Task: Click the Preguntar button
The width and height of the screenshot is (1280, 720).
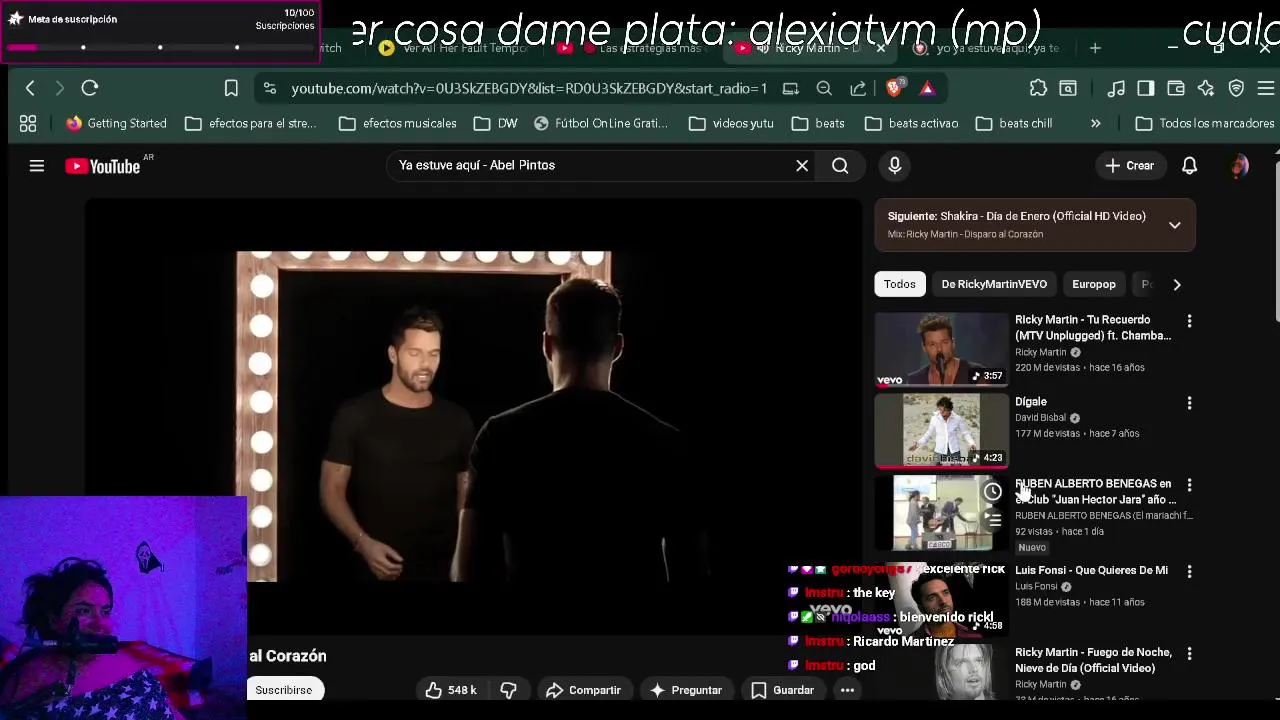Action: [x=686, y=690]
